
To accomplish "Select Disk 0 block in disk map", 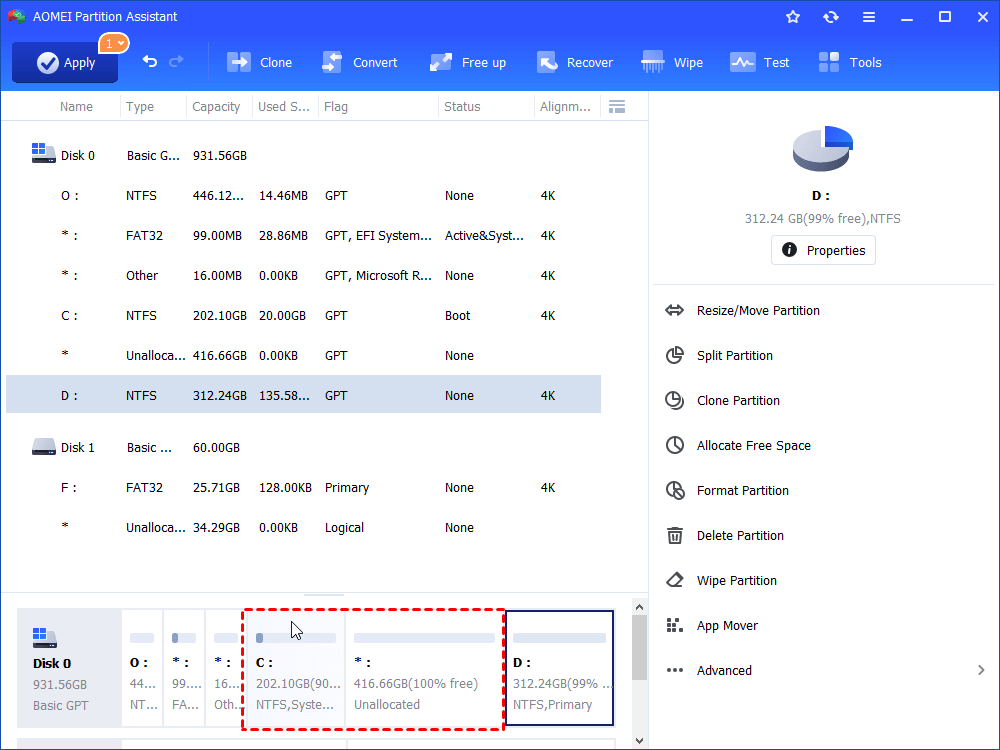I will pos(69,668).
